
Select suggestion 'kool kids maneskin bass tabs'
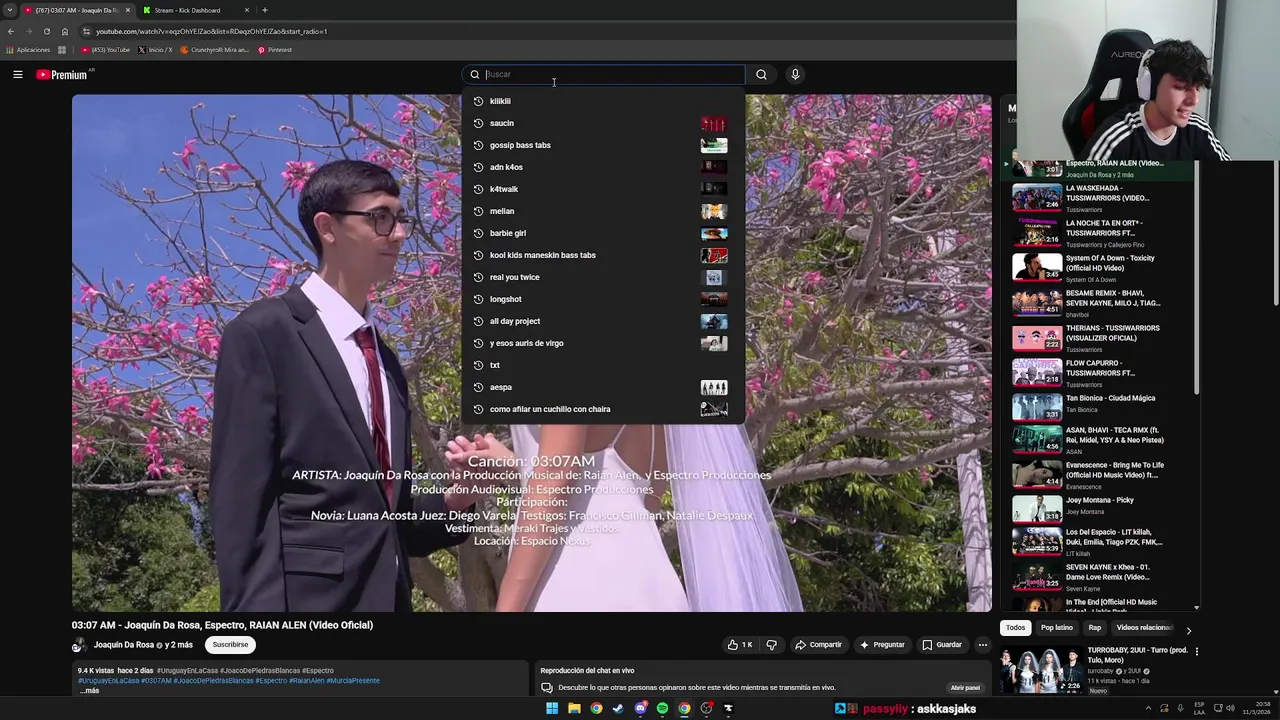pos(603,255)
